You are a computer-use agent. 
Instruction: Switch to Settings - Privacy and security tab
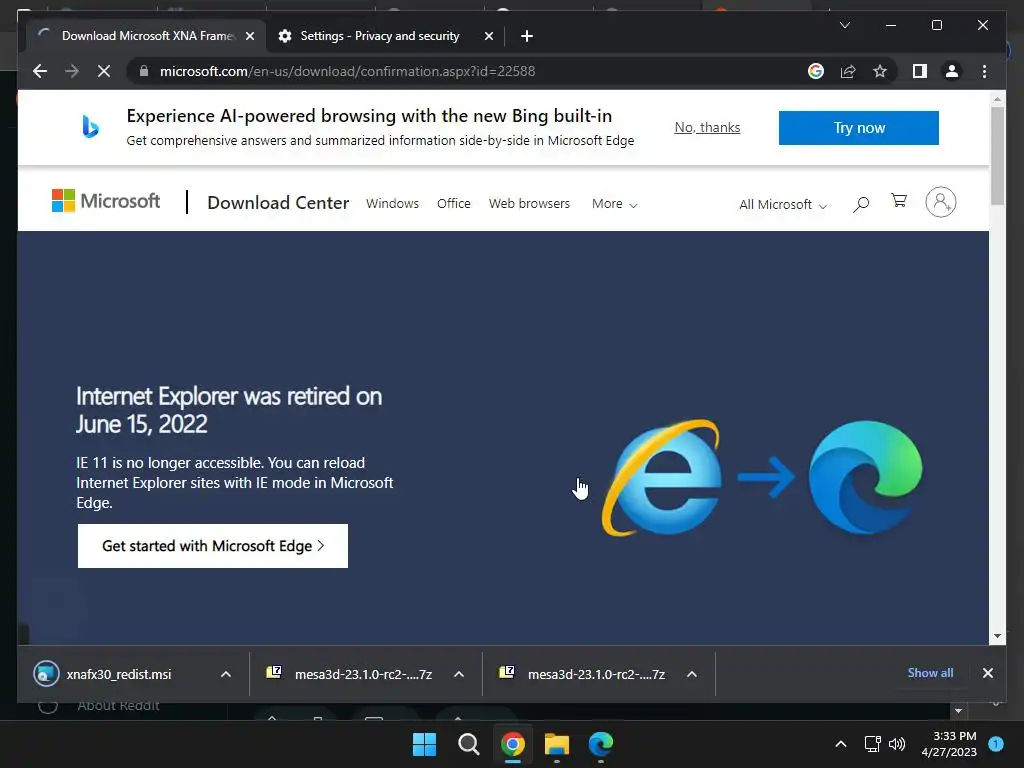point(379,36)
